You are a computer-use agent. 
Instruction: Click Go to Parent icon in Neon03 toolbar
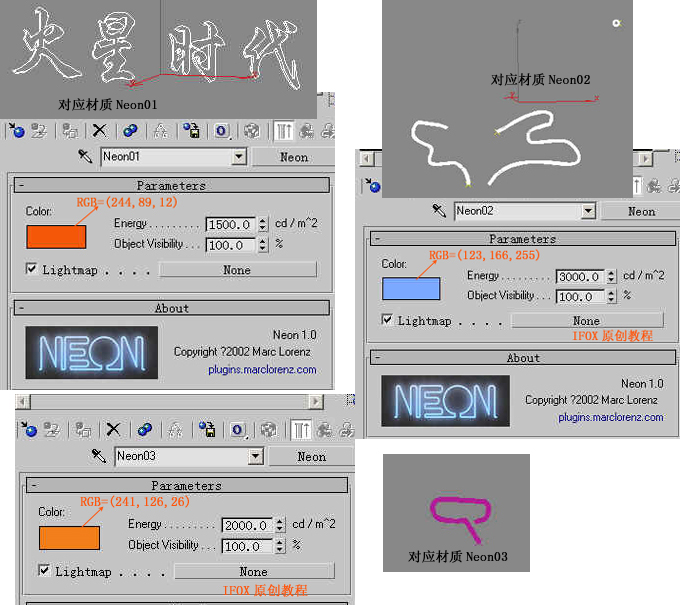tap(324, 429)
